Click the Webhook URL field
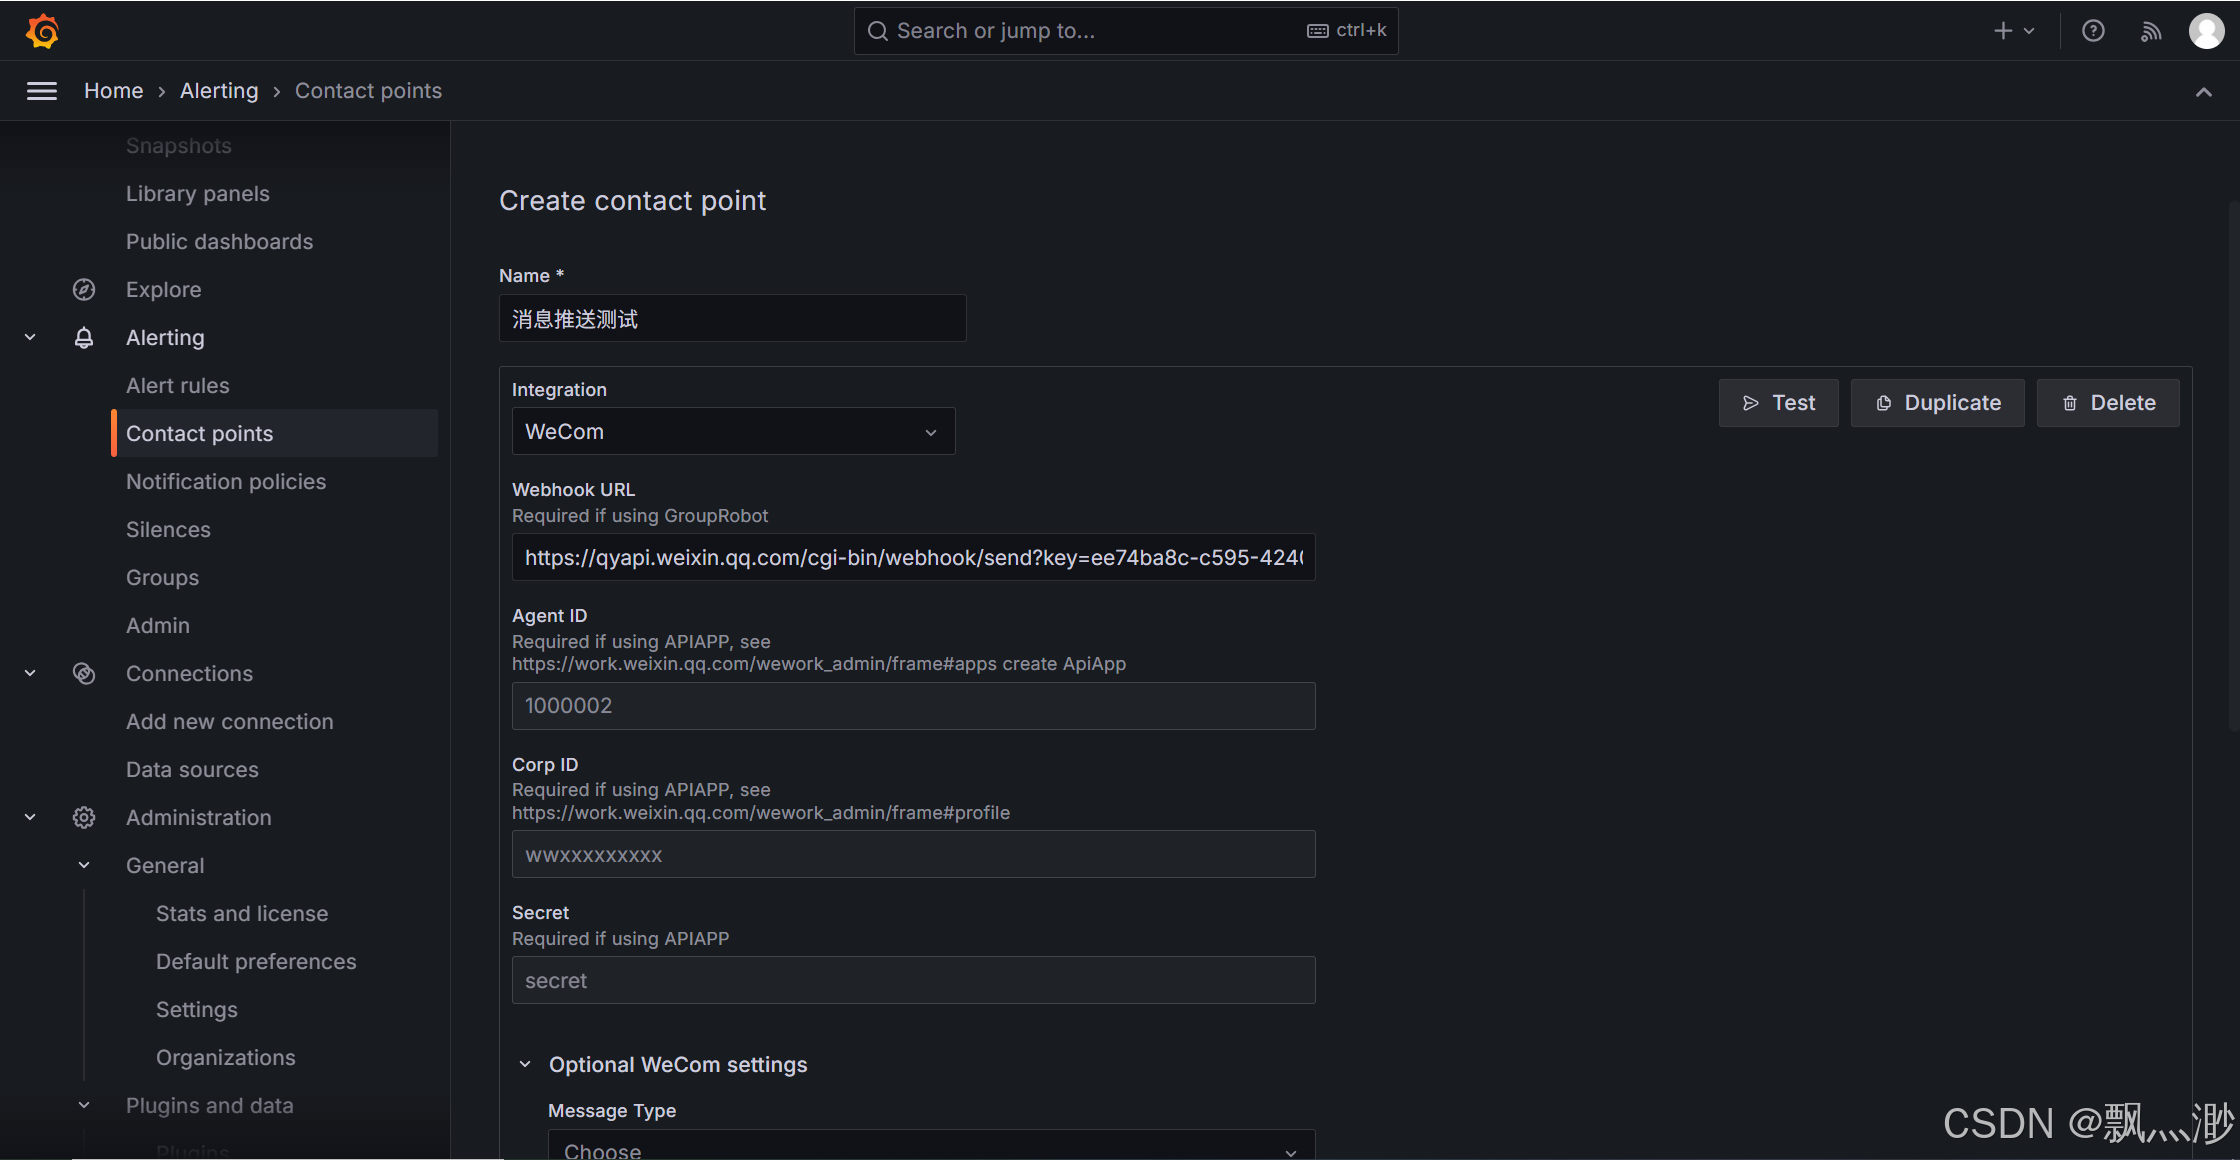The height and width of the screenshot is (1160, 2240). click(x=914, y=558)
